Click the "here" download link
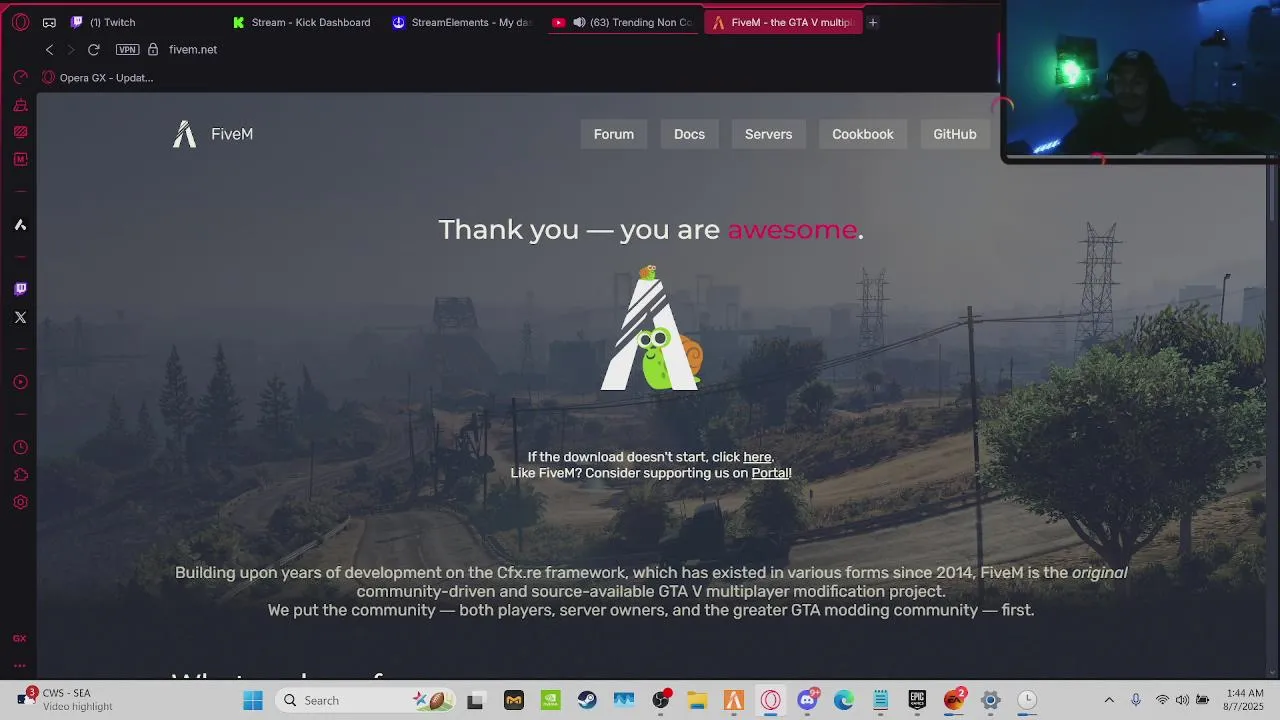1280x720 pixels. pyautogui.click(x=757, y=457)
